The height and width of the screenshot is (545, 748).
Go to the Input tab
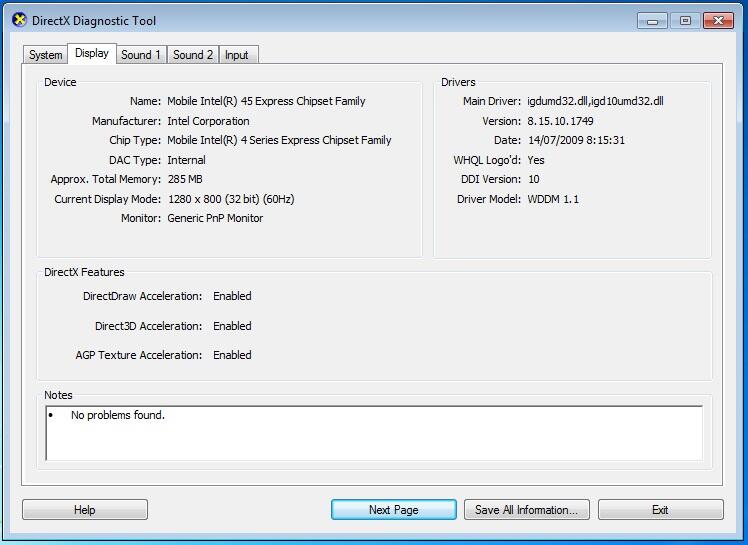coord(237,55)
